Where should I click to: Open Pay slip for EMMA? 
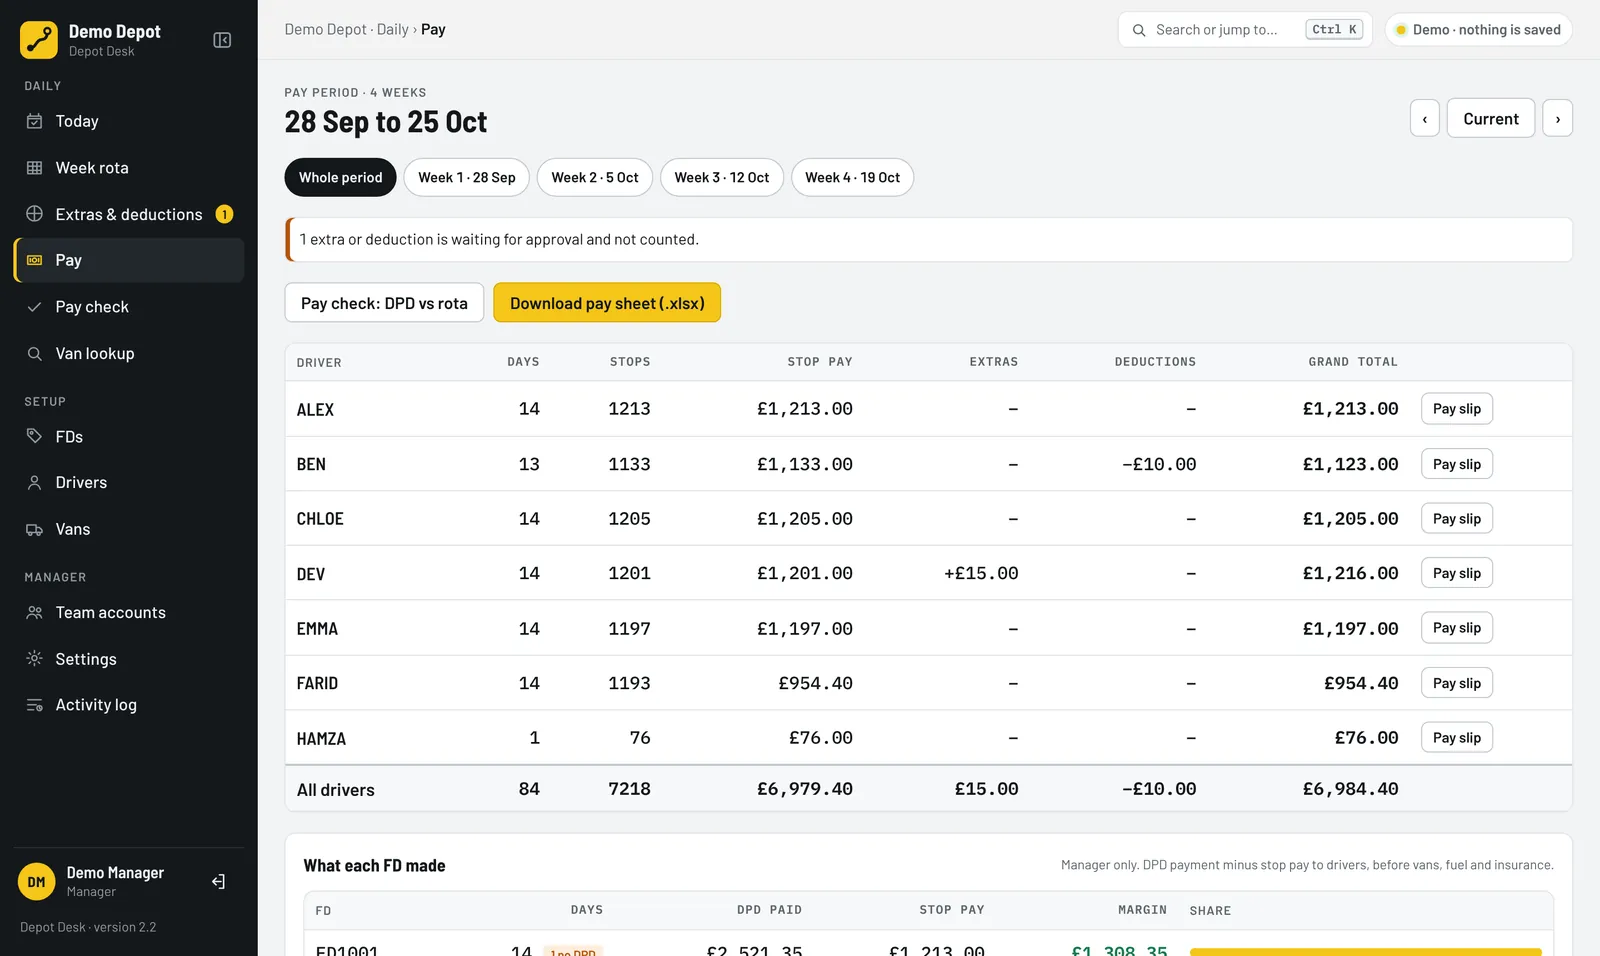[x=1456, y=628]
